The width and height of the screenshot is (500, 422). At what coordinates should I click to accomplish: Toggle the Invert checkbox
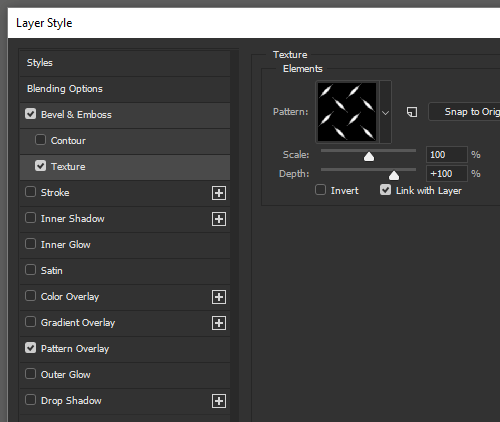click(x=320, y=190)
